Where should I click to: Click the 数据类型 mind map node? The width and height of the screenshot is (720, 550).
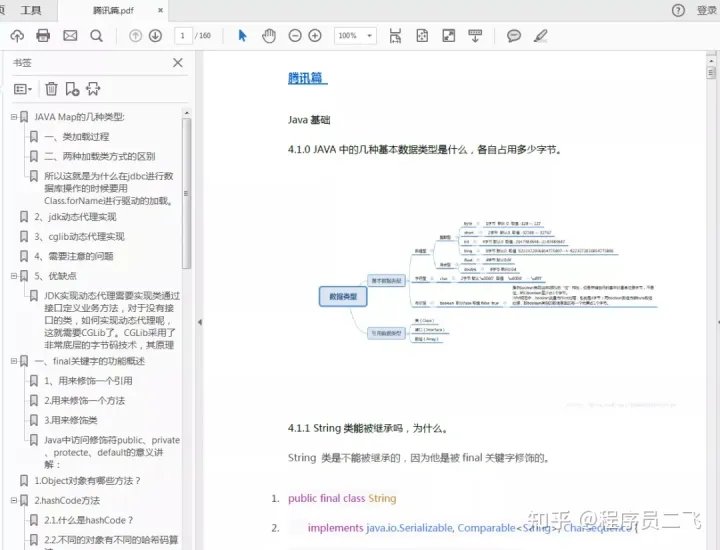[343, 297]
